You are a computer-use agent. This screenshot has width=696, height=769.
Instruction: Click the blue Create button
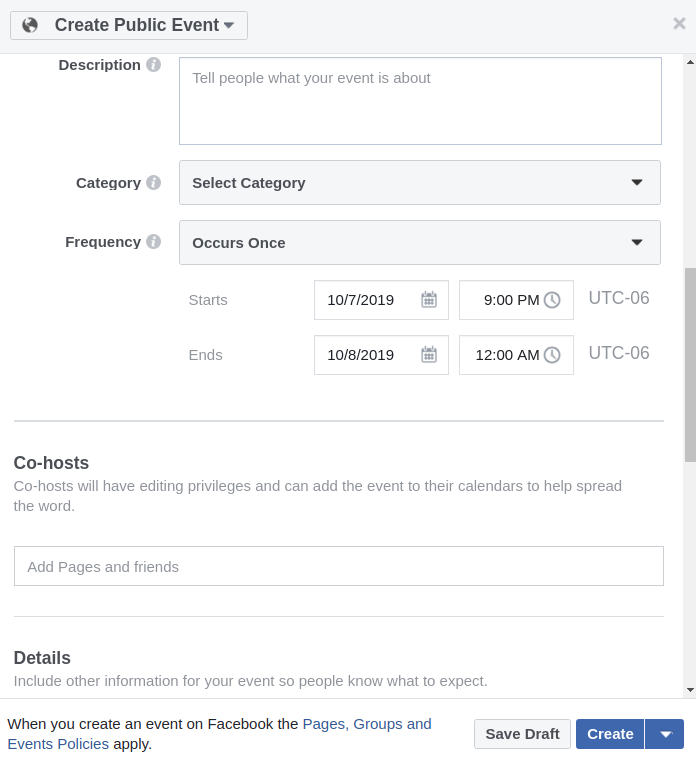click(610, 734)
